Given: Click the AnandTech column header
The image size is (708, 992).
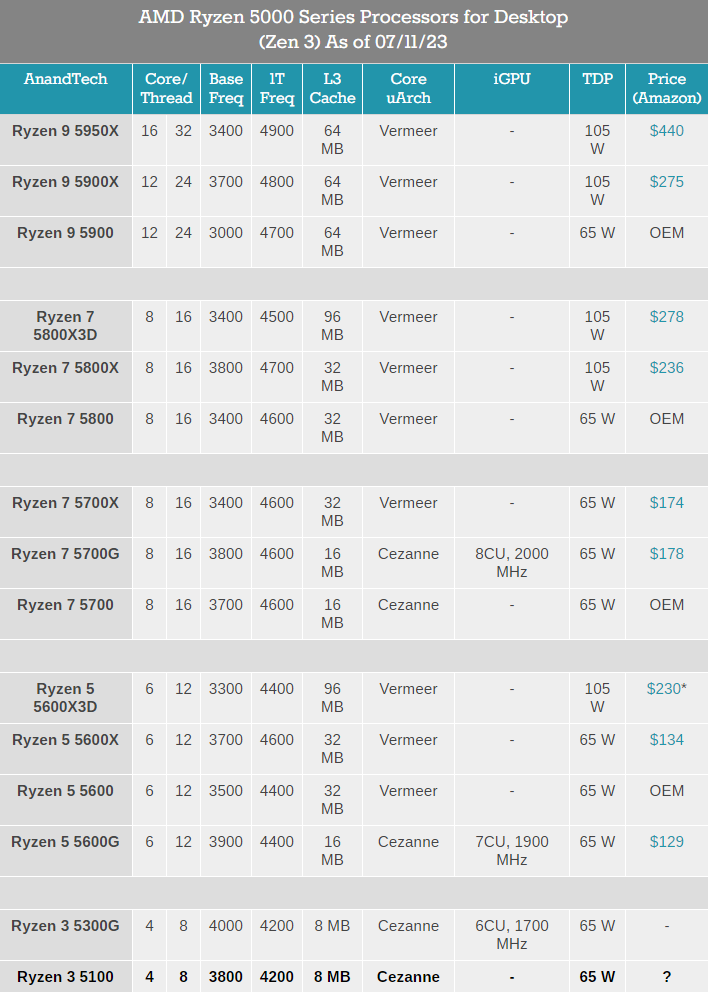Looking at the screenshot, I should coord(65,79).
